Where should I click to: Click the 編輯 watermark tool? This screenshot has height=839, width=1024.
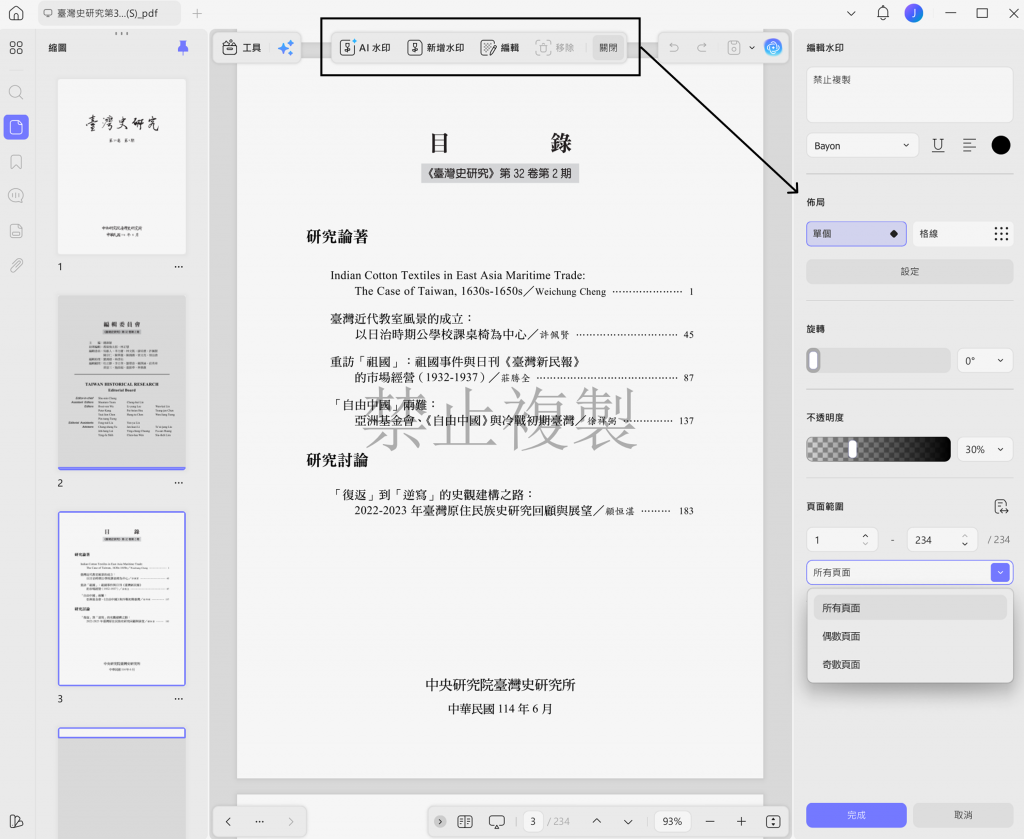[500, 48]
